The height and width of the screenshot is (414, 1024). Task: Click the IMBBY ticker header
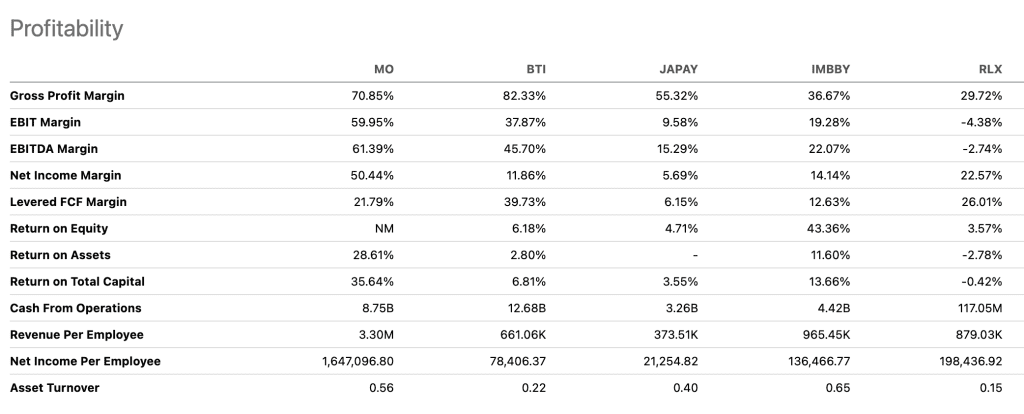tap(830, 69)
